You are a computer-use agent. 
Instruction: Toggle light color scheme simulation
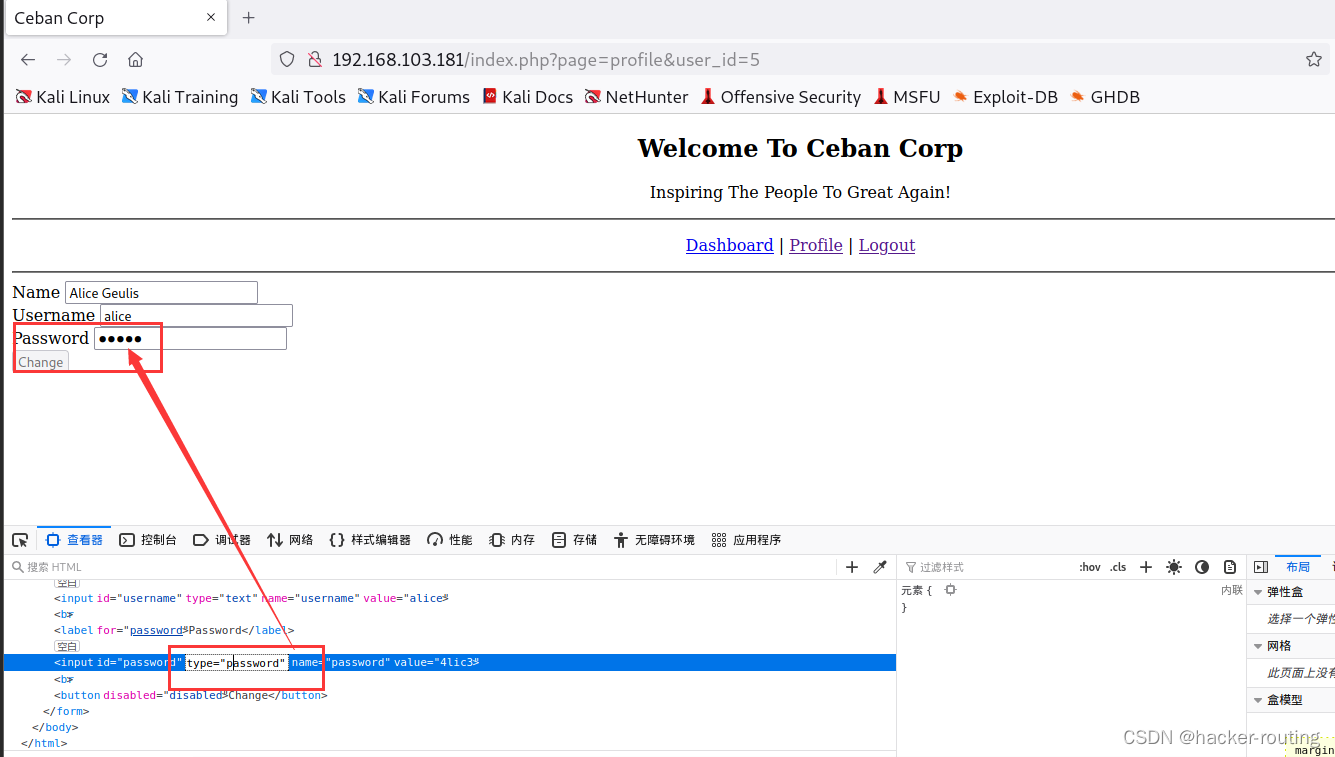(1174, 567)
